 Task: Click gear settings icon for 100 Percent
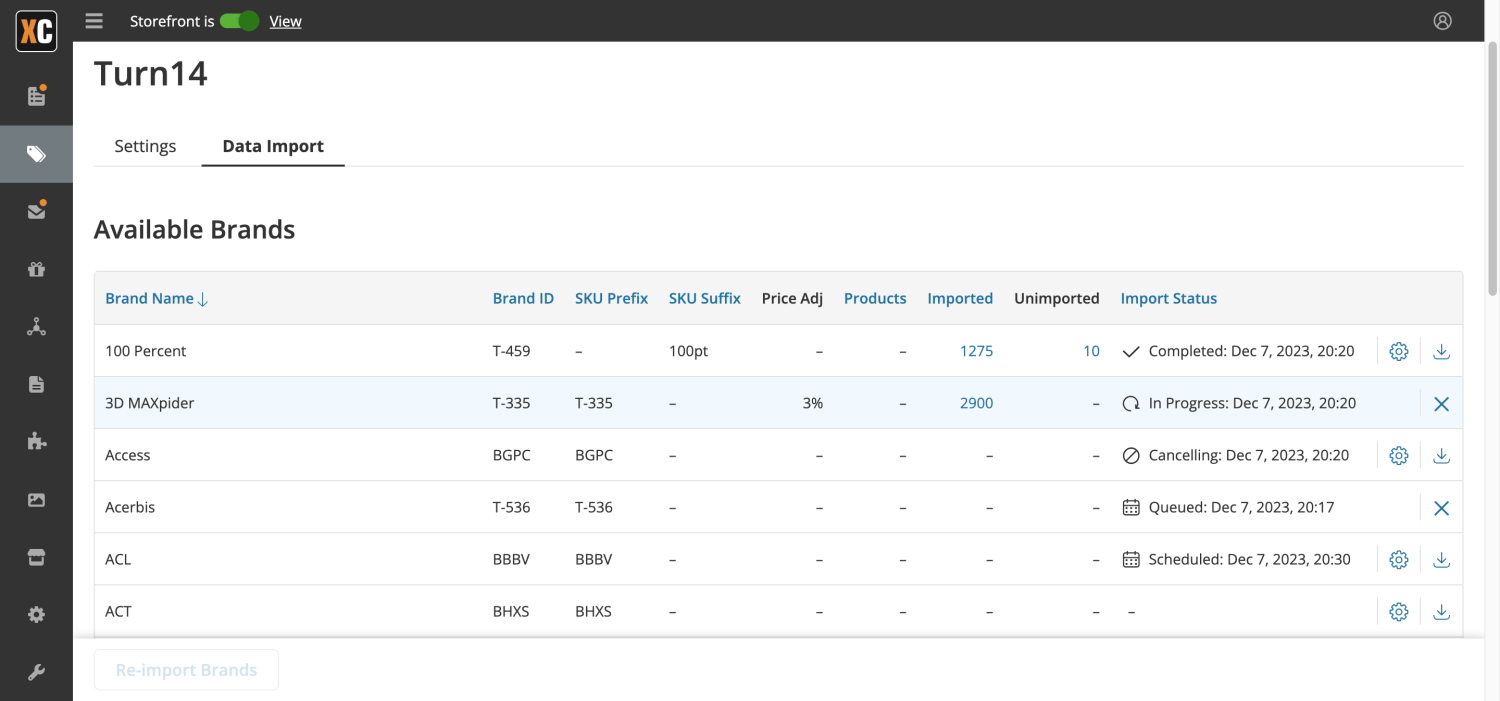1398,351
